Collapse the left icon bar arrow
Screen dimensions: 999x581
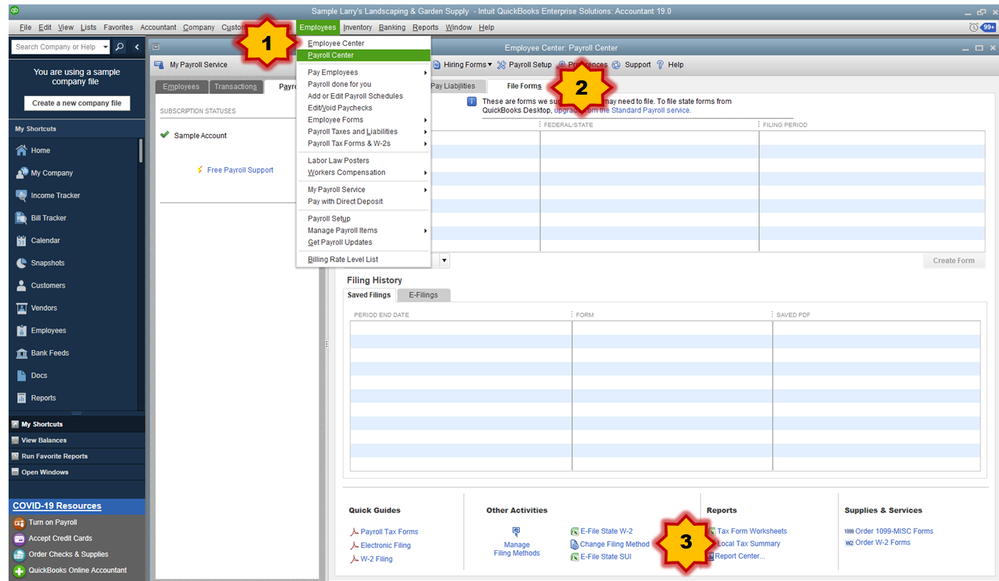tap(136, 47)
